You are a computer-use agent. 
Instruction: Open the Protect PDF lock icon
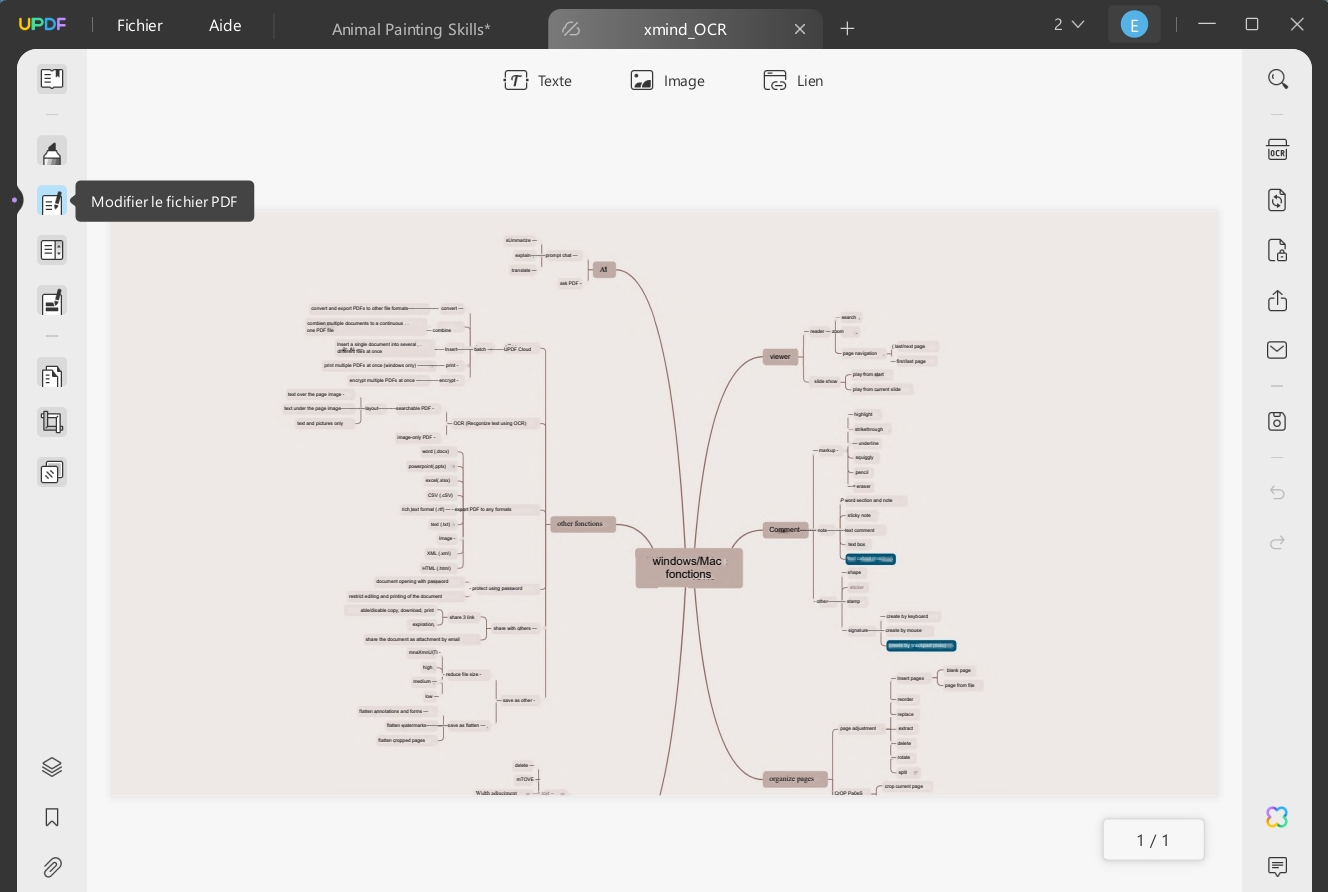pos(1277,250)
